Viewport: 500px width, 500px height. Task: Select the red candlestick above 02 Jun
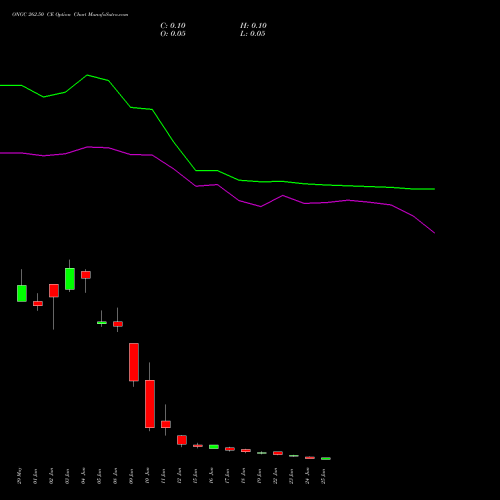point(54,291)
